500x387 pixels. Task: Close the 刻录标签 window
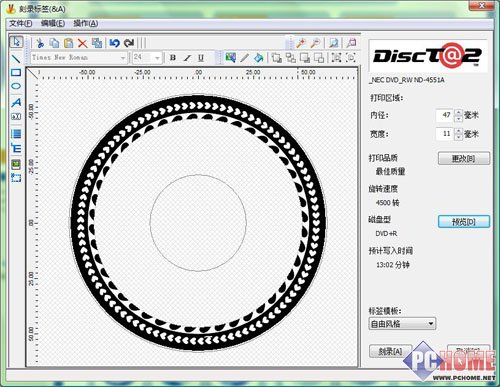pos(482,6)
